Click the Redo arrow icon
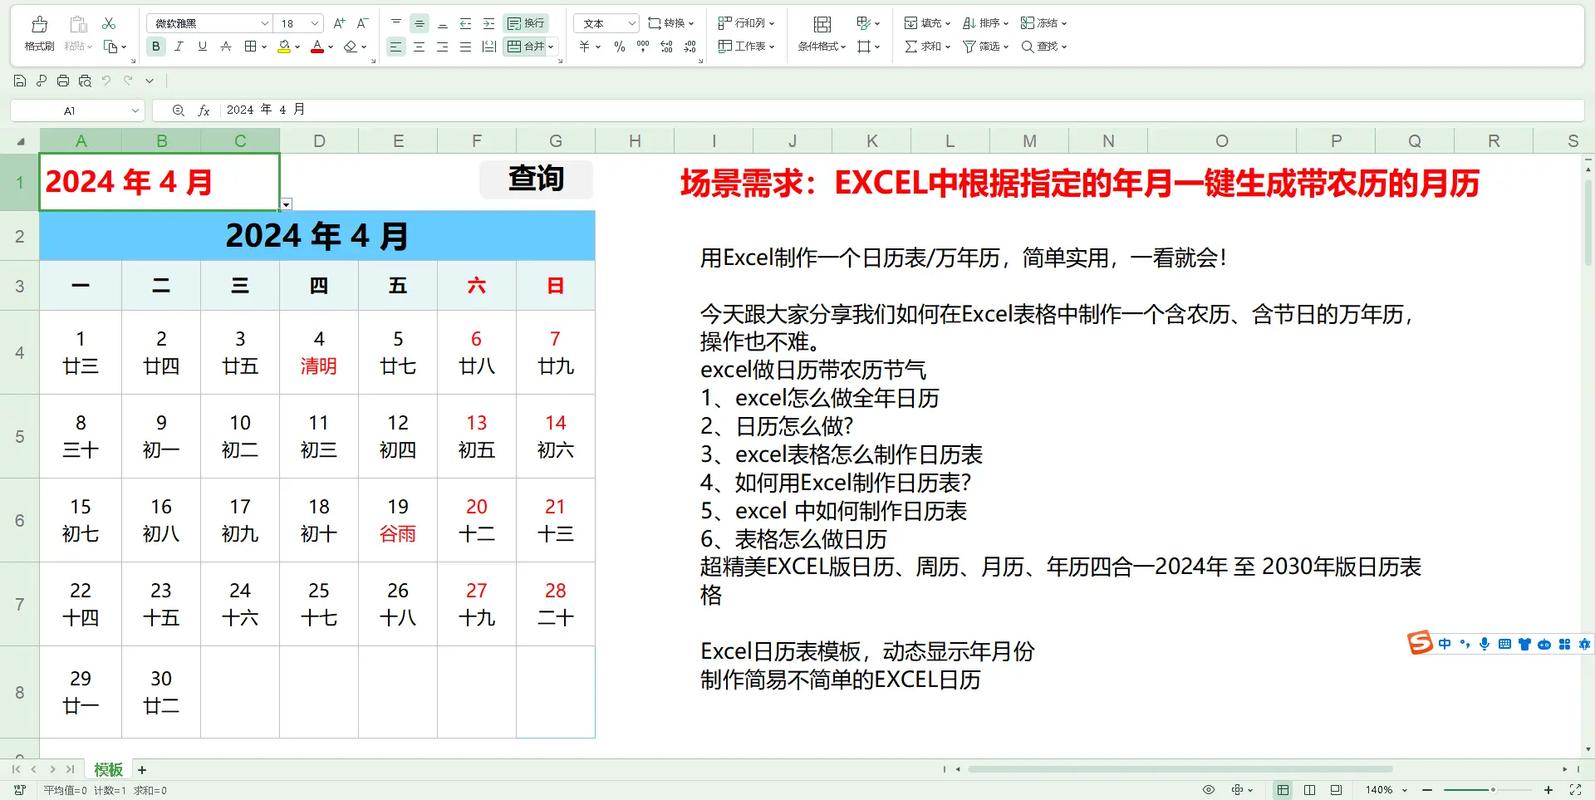The image size is (1595, 800). [128, 81]
